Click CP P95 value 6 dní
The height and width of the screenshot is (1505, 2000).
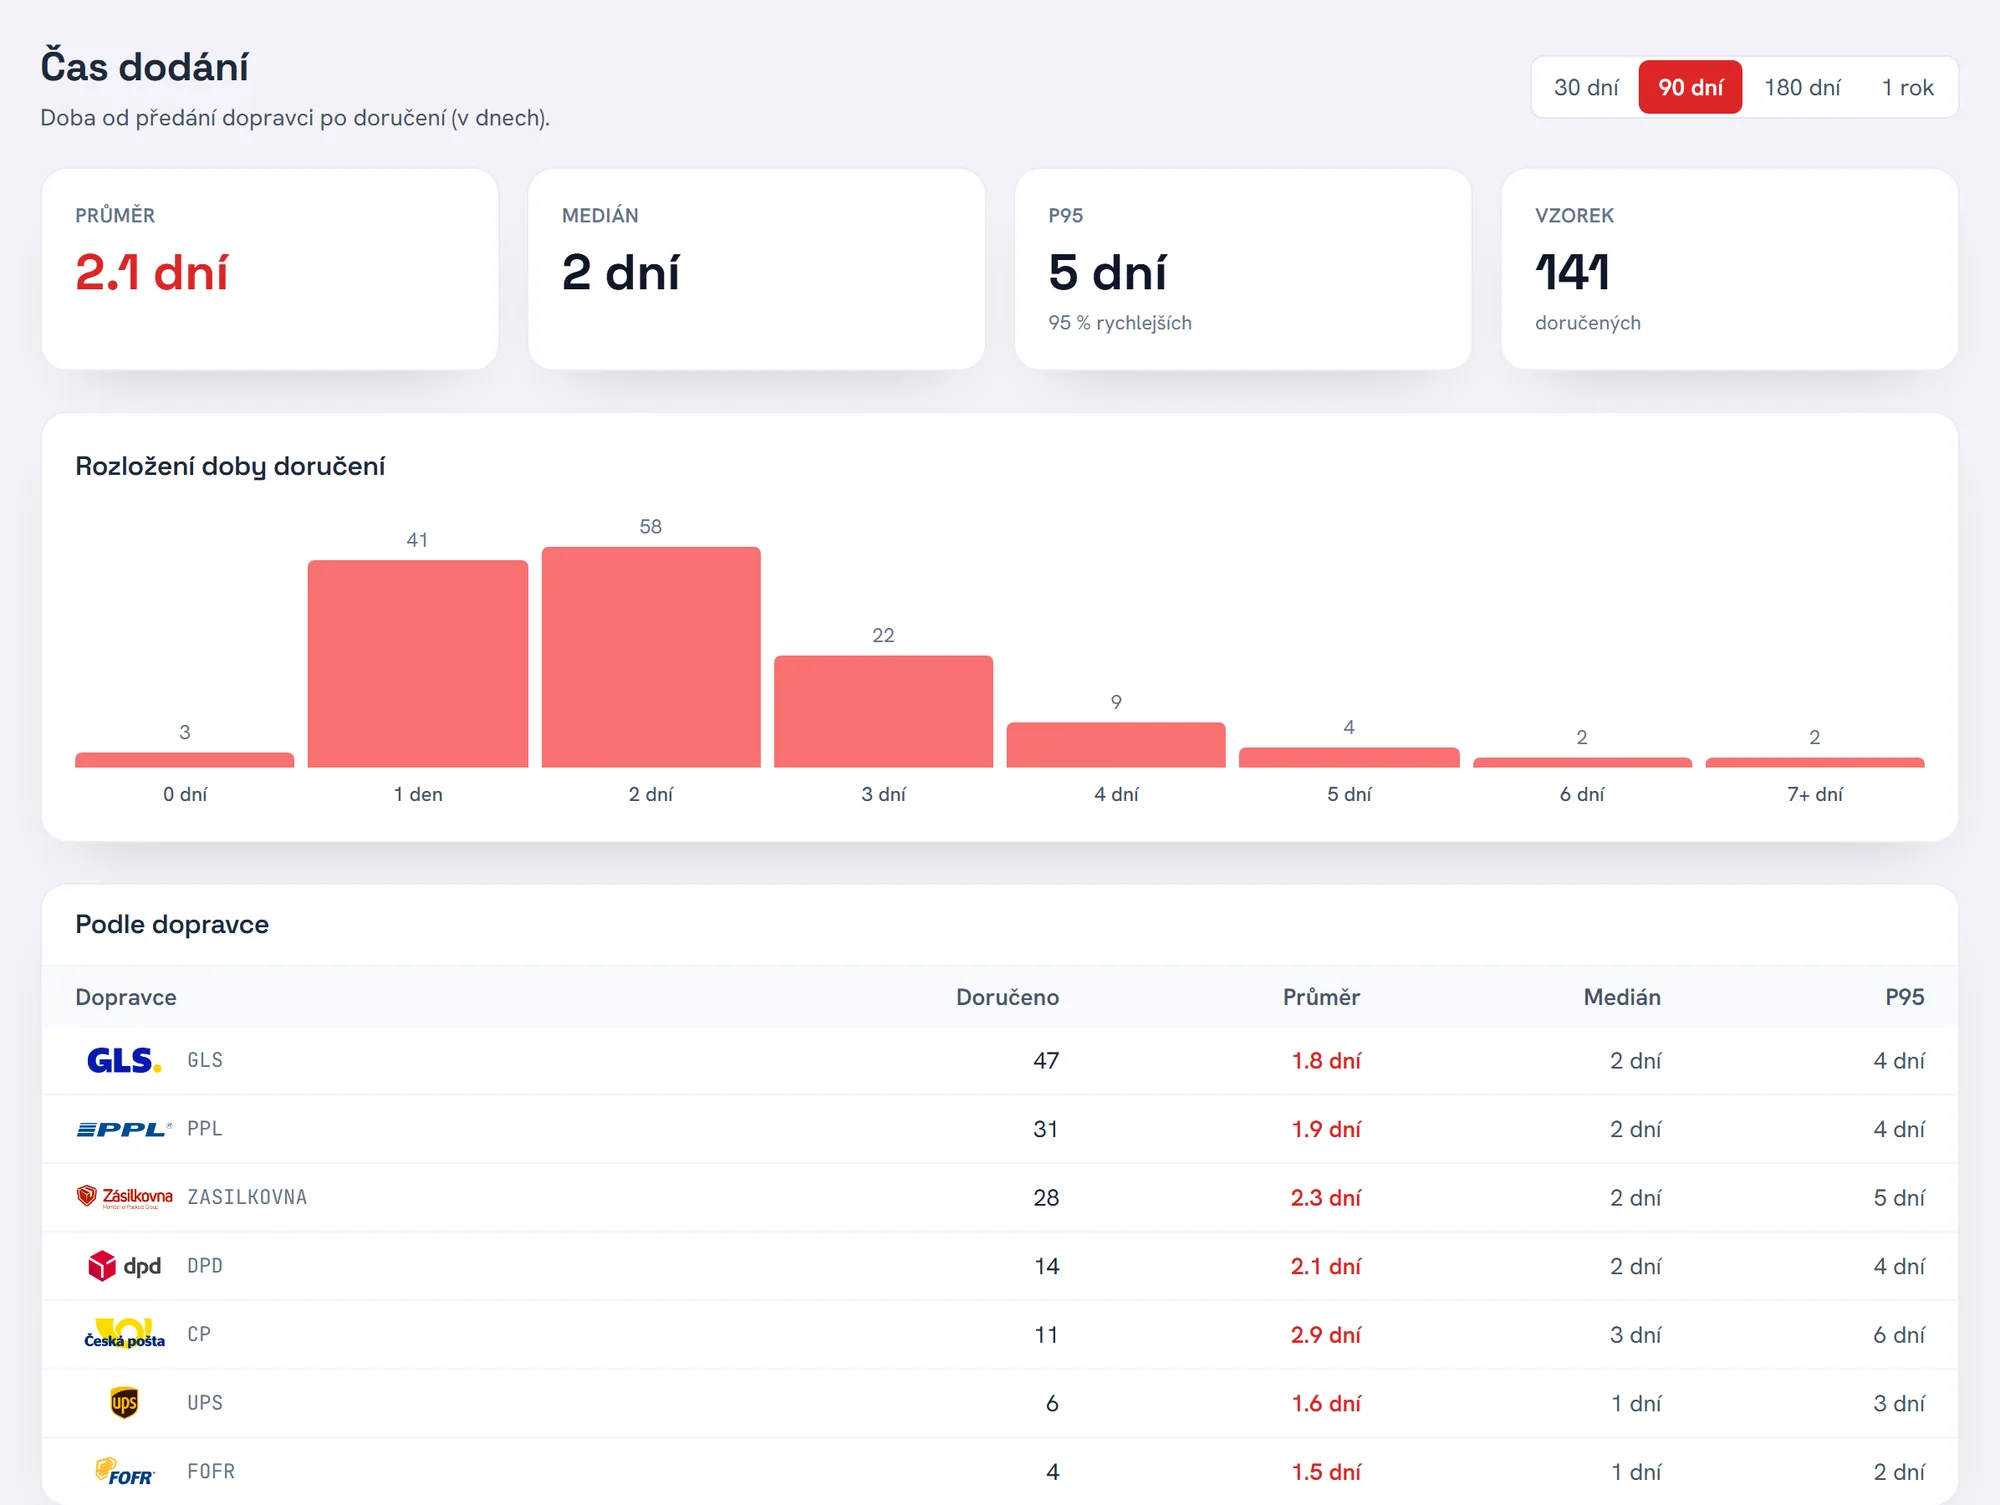1899,1335
